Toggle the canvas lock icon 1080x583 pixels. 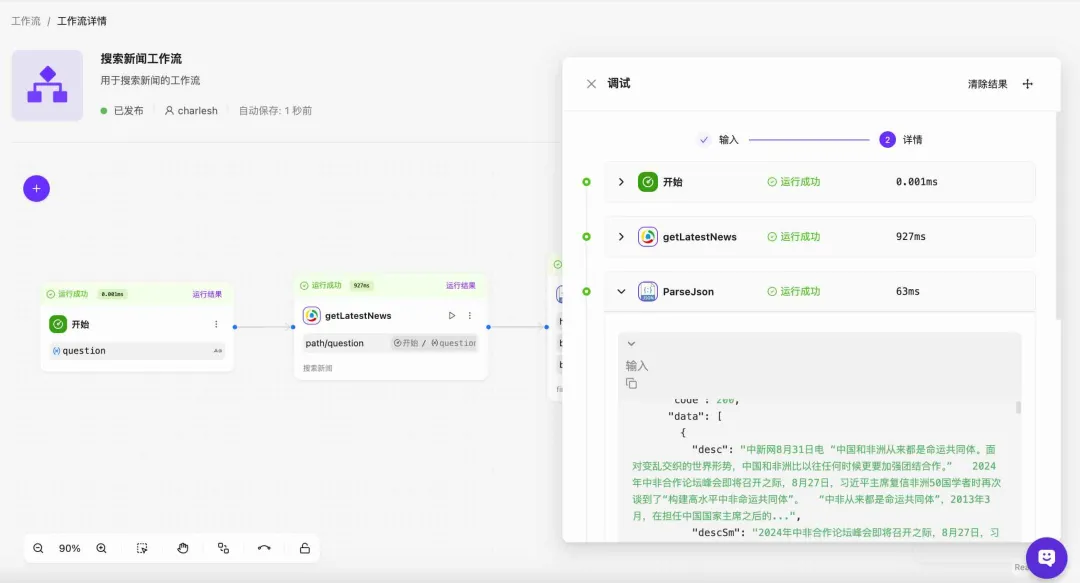[x=304, y=549]
